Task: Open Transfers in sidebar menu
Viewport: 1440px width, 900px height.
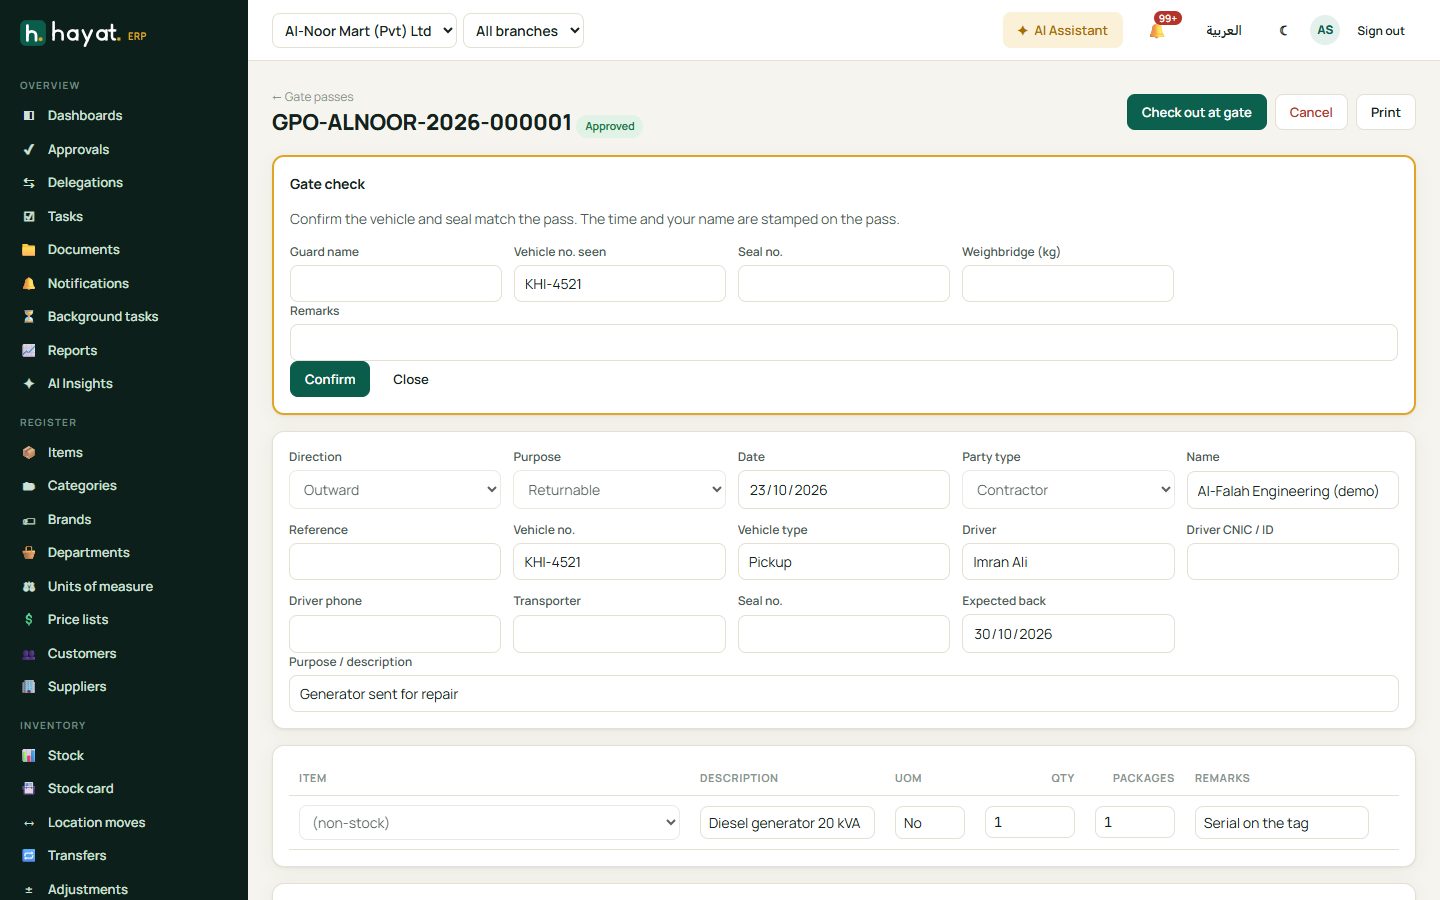Action: click(77, 856)
